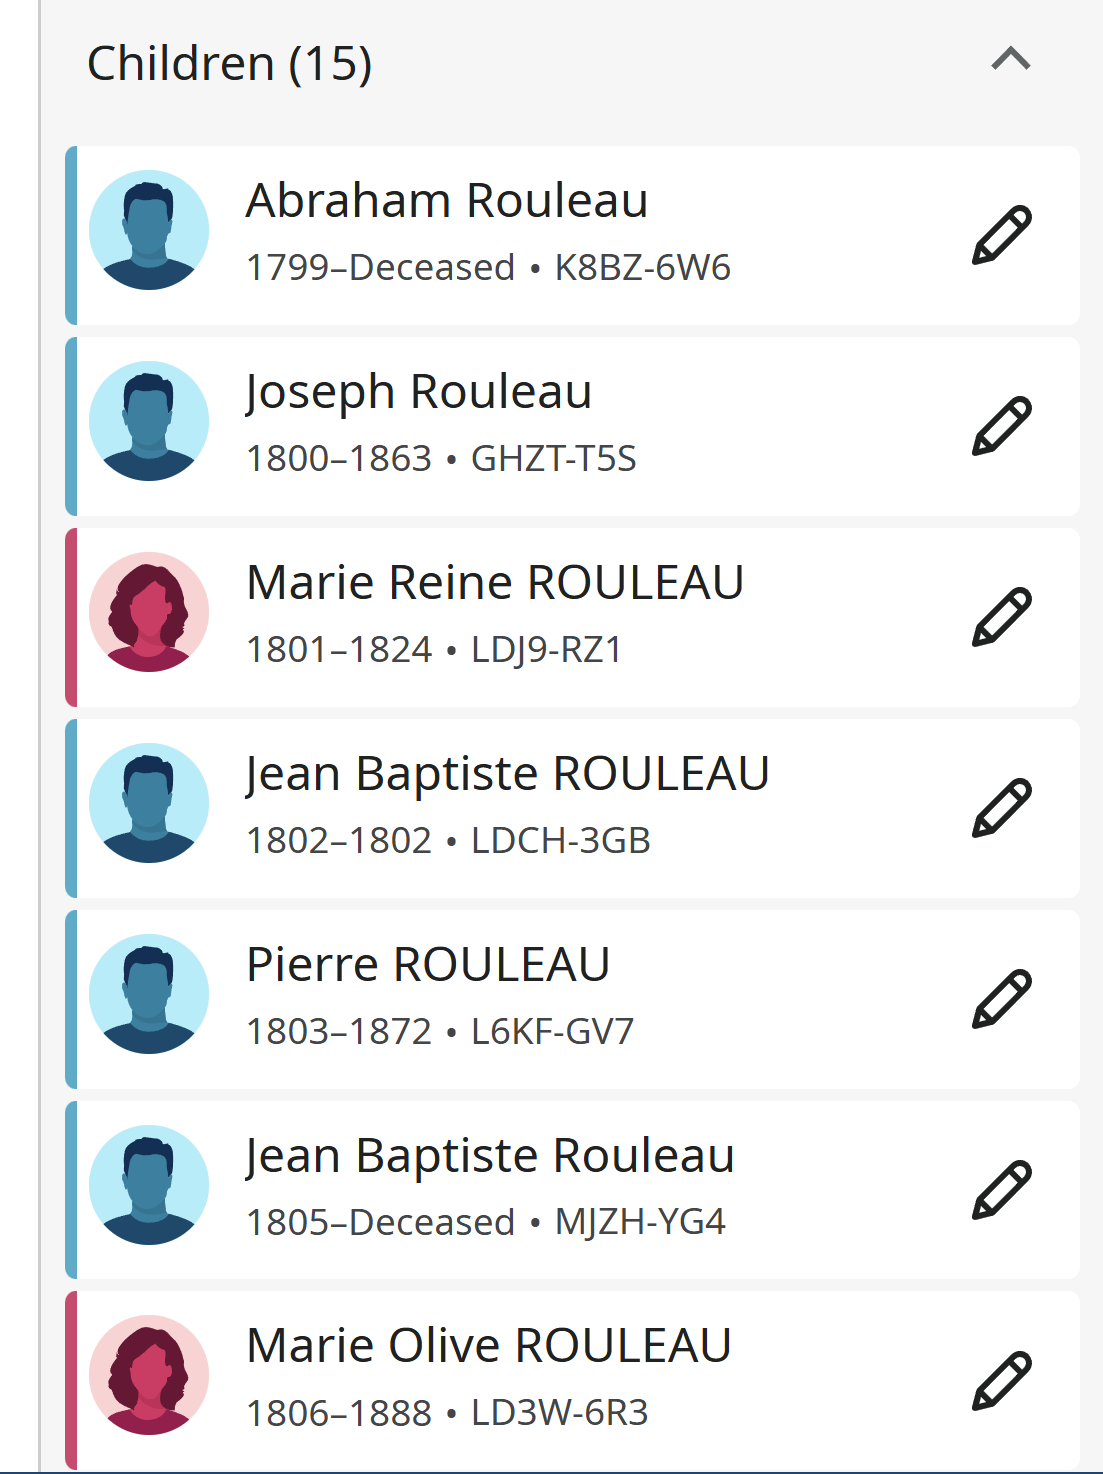Viewport: 1103px width, 1474px height.
Task: Click Marie Olive ROULEAU's avatar
Action: coord(149,1375)
